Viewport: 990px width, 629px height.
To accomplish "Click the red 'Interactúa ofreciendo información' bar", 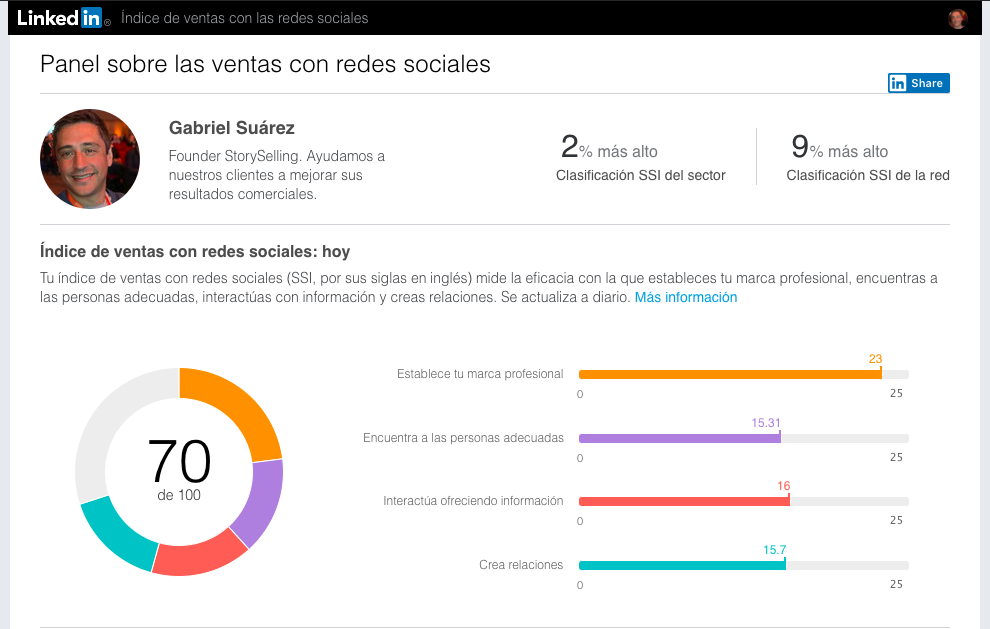I will point(684,501).
